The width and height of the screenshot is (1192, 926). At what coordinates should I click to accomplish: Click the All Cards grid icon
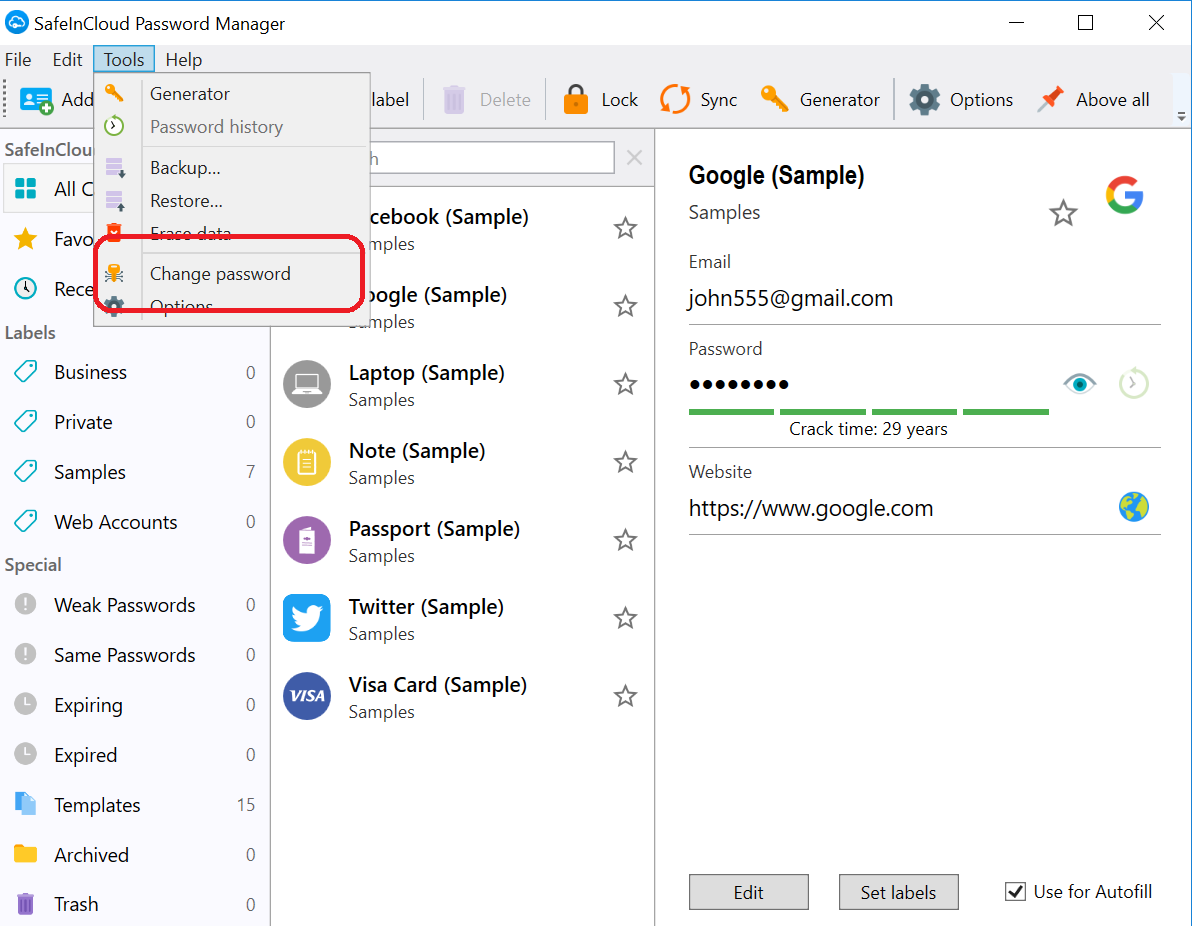pos(26,189)
